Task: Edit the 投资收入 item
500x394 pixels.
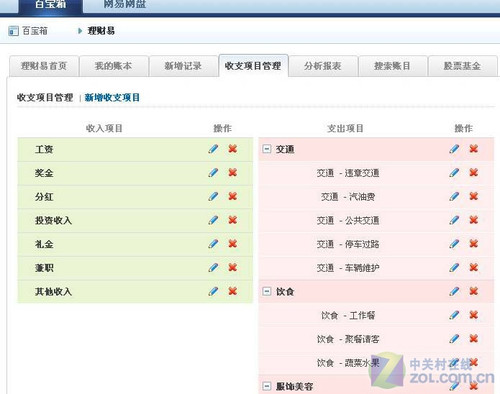Action: [213, 220]
